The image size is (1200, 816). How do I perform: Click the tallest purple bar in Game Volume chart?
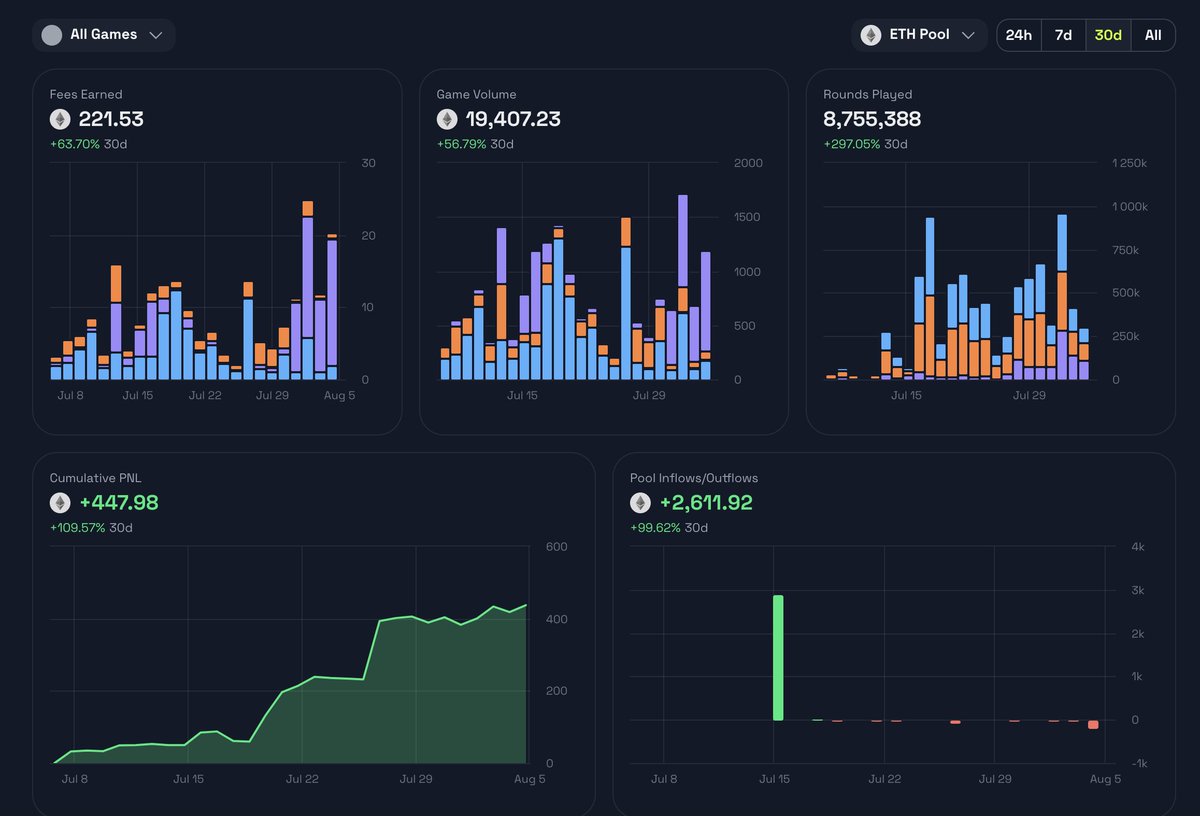pyautogui.click(x=683, y=241)
